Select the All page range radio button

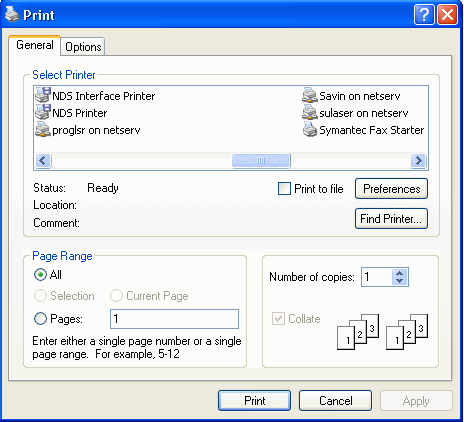40,275
